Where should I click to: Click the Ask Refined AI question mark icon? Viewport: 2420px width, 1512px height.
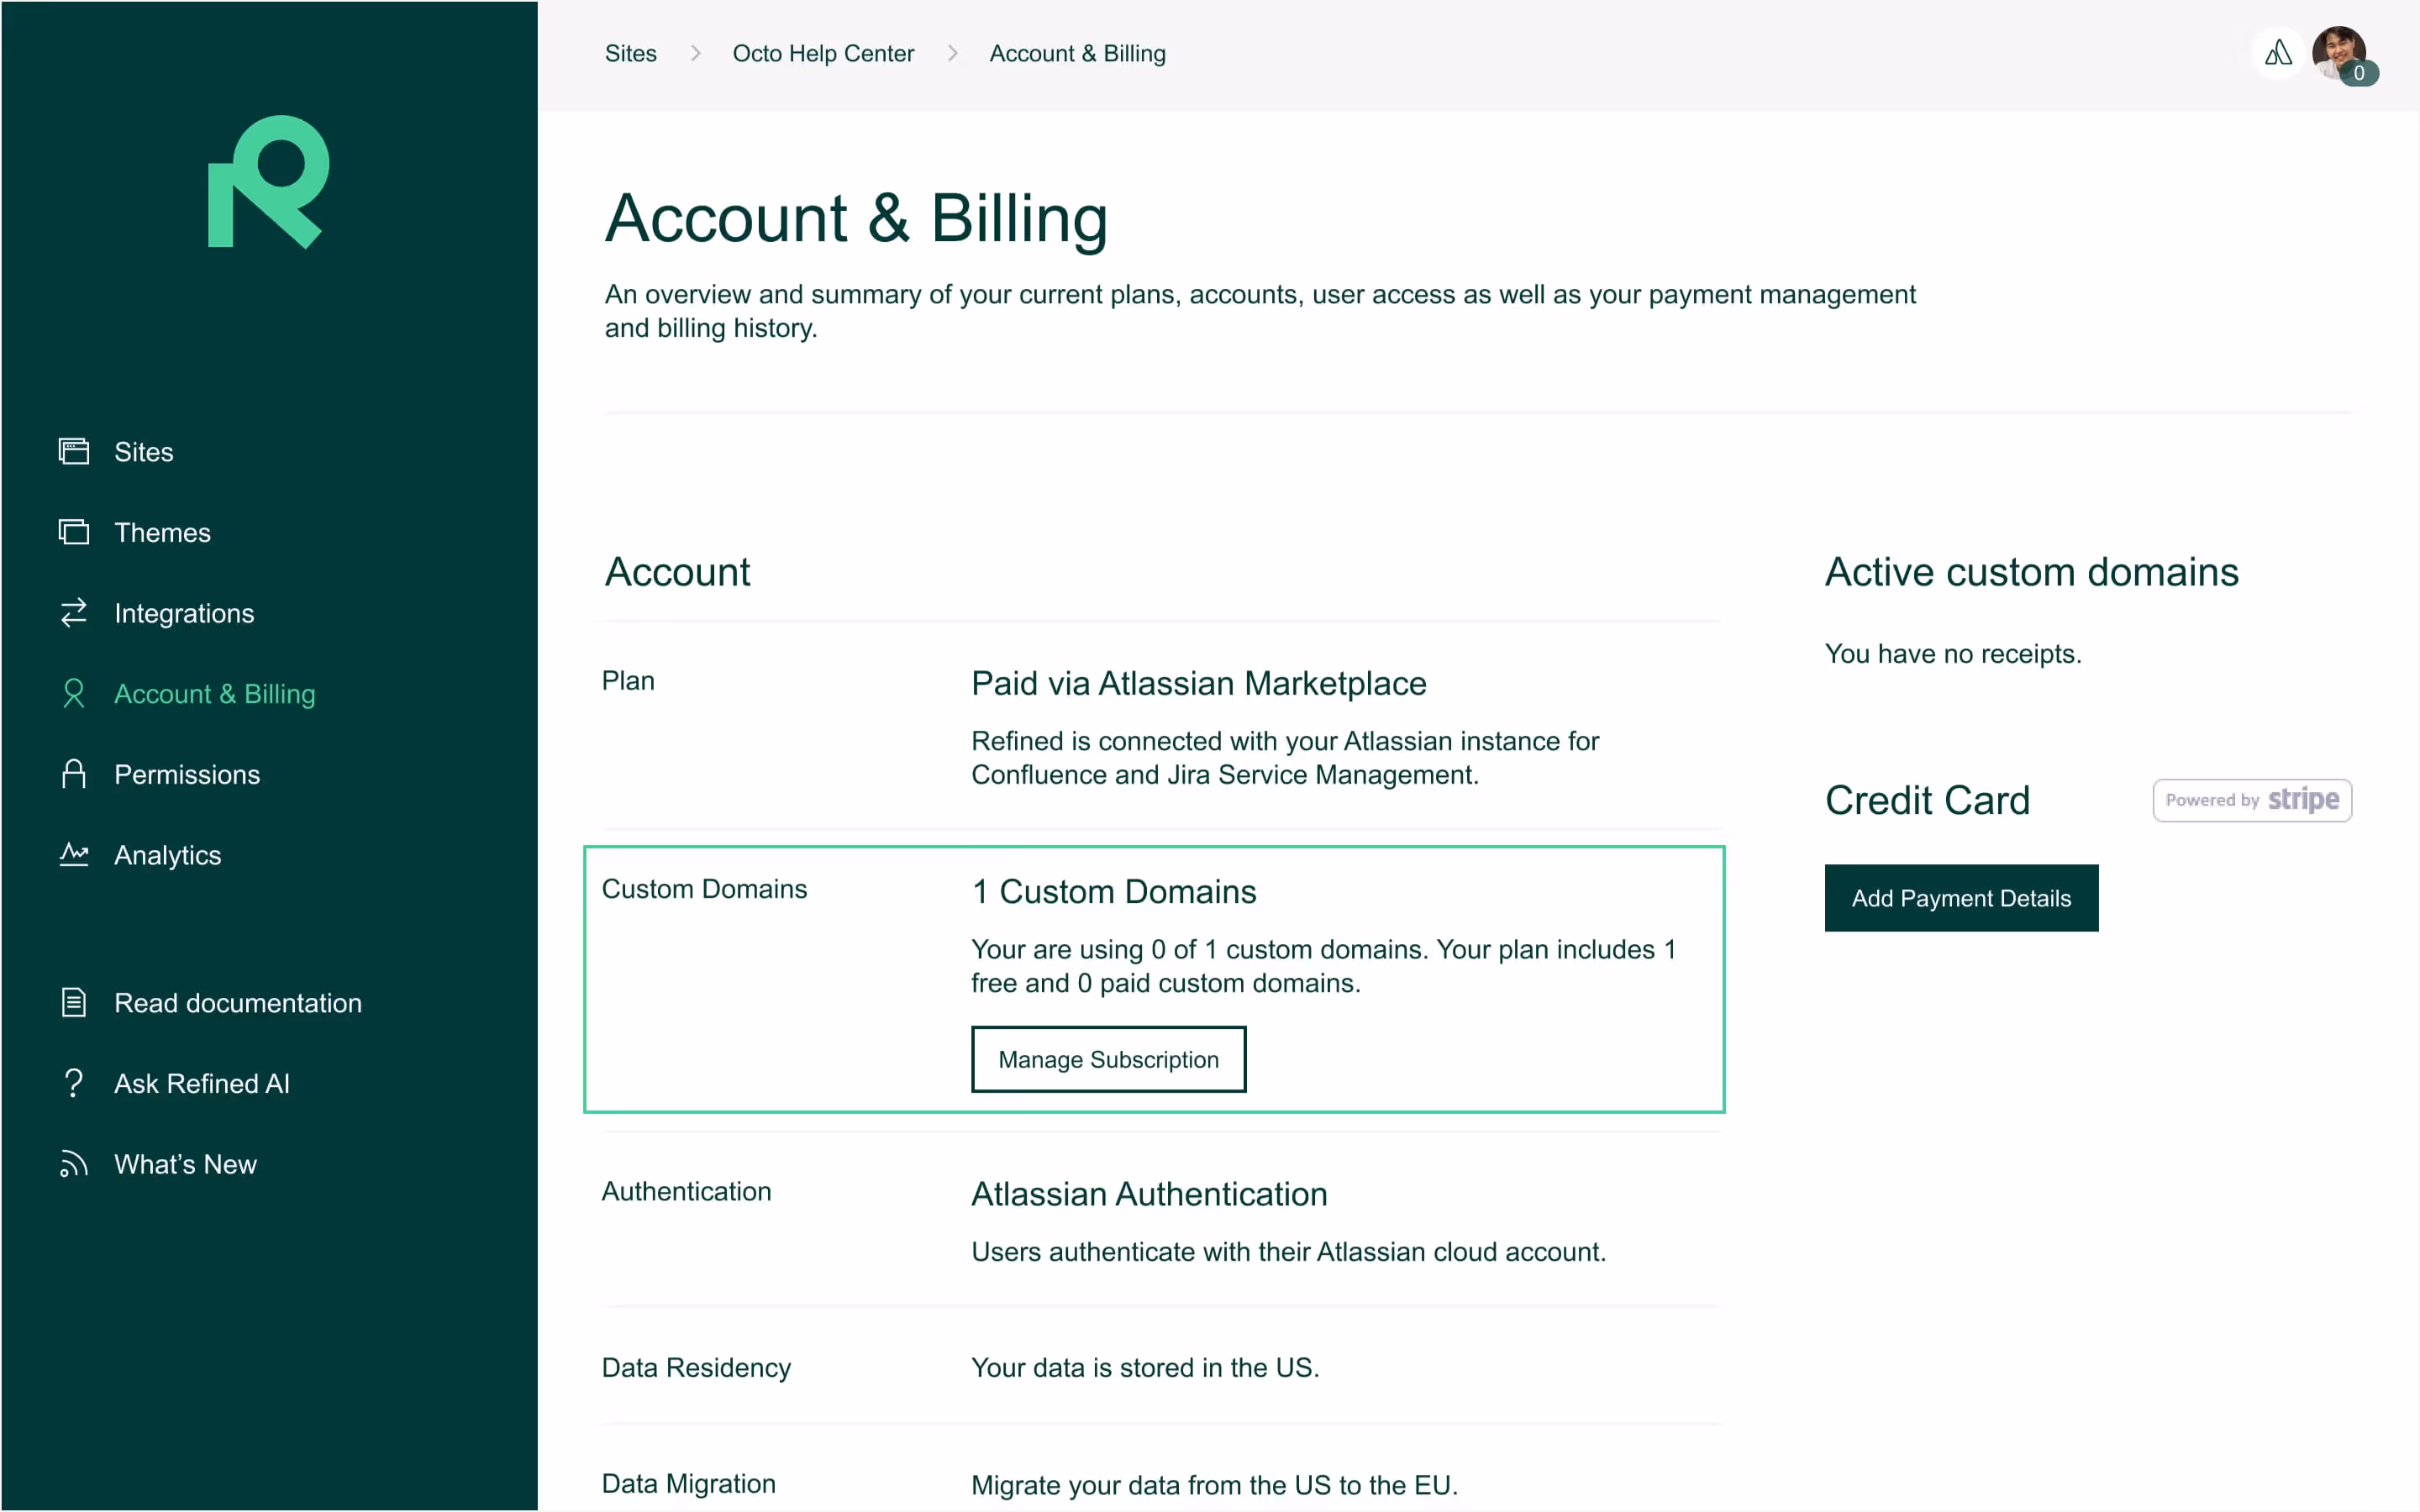click(73, 1083)
